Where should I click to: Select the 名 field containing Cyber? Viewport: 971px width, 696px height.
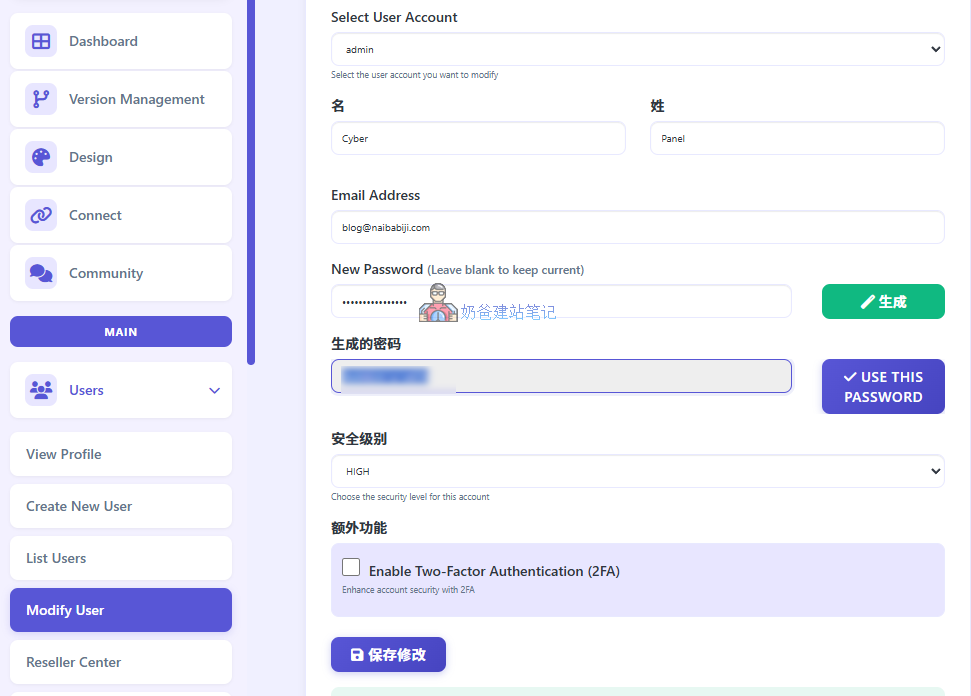(x=478, y=138)
